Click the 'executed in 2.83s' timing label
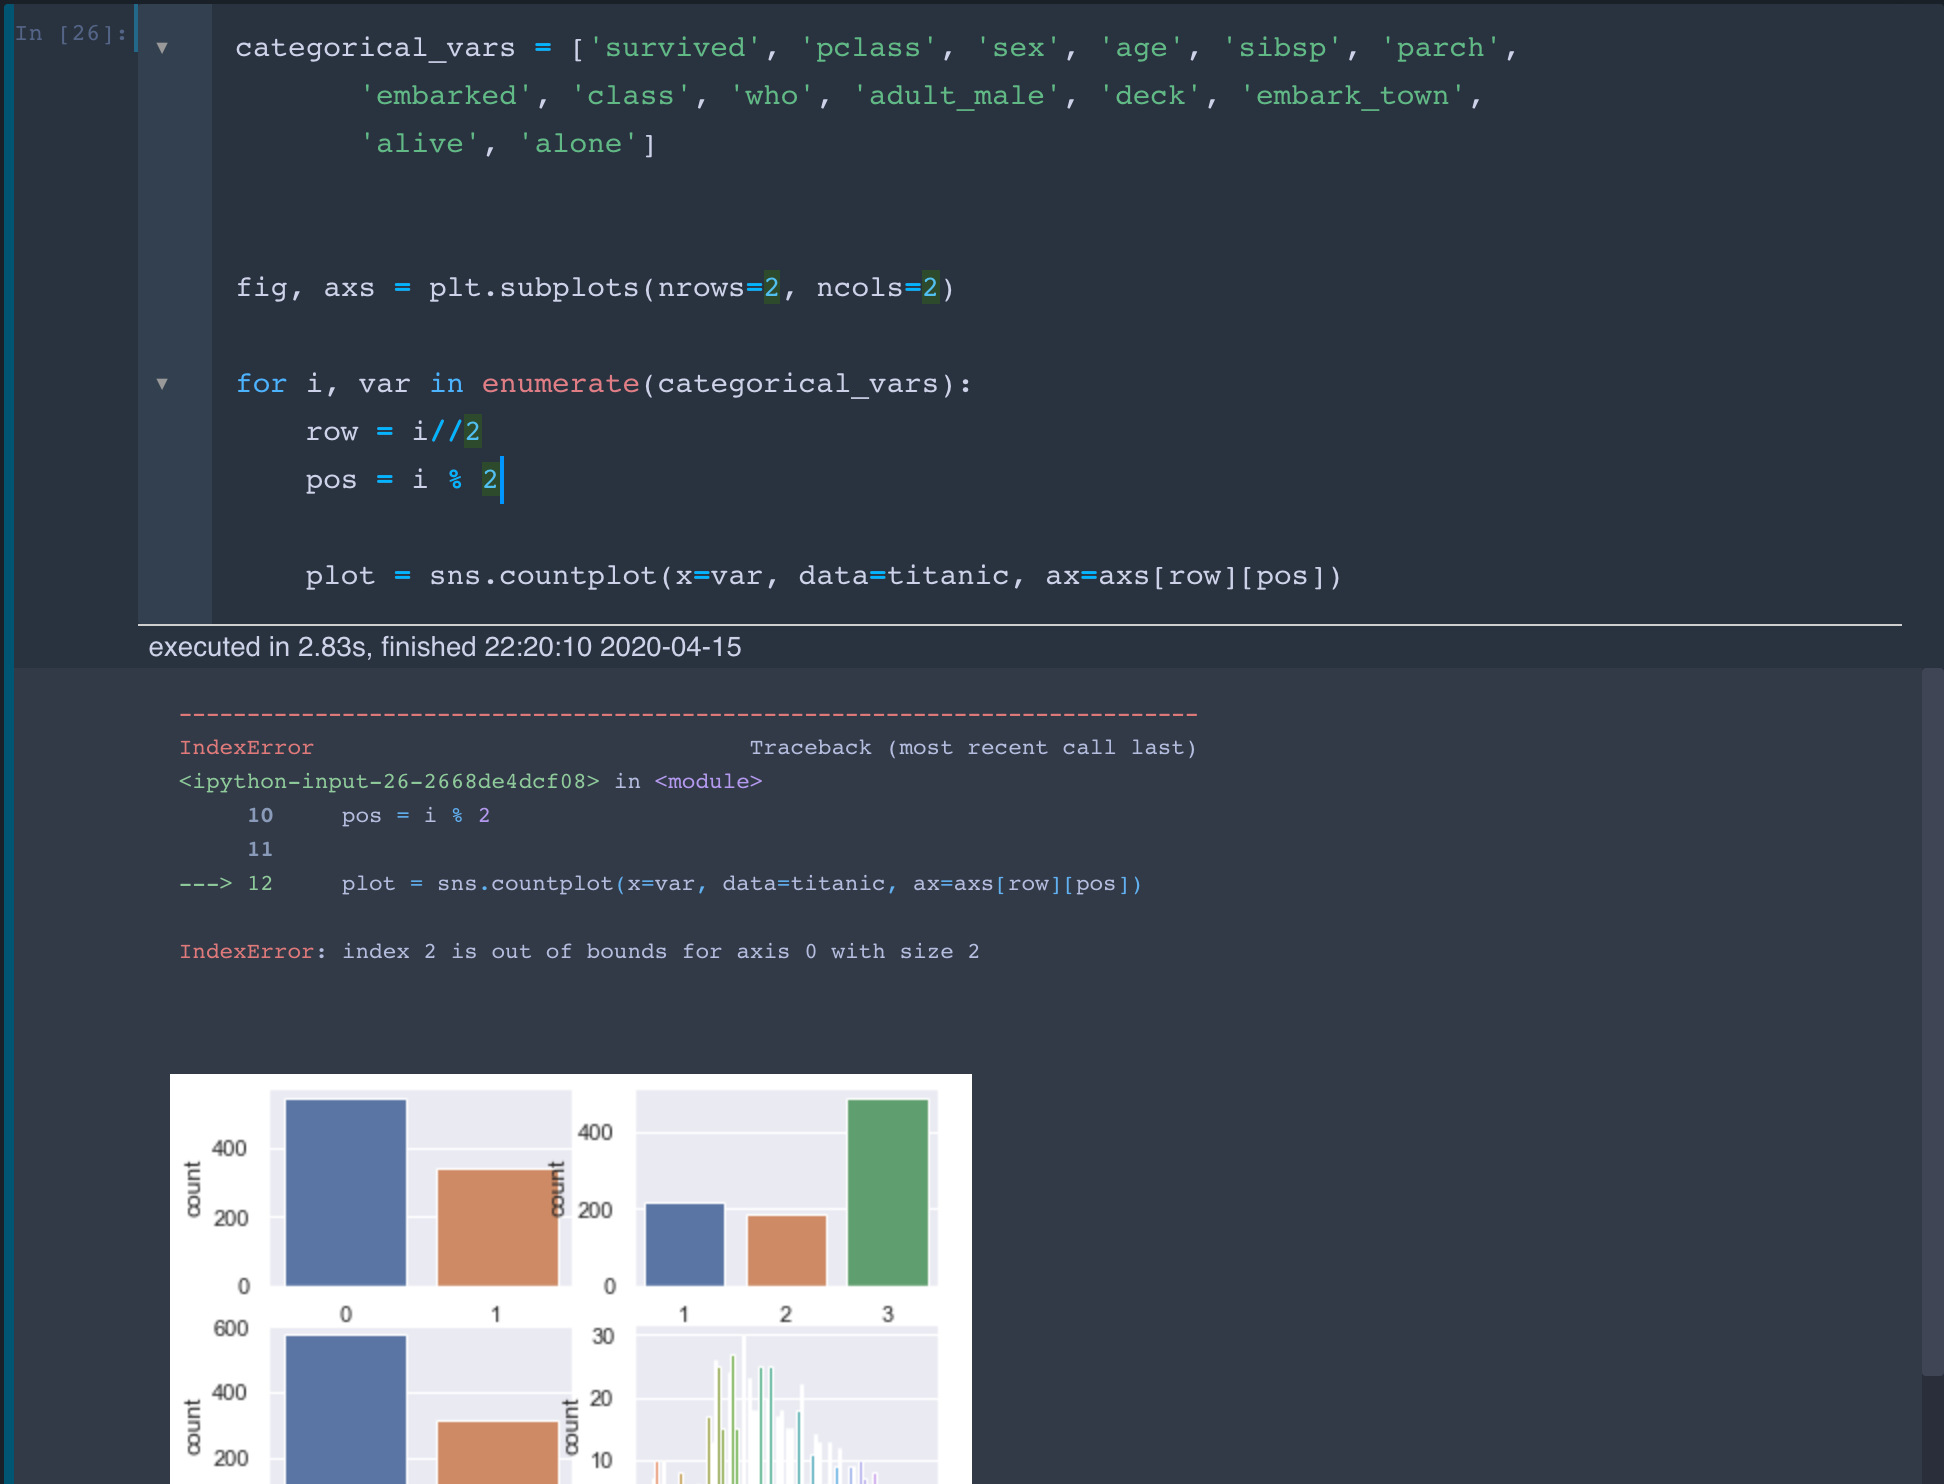The width and height of the screenshot is (1944, 1484). [444, 648]
